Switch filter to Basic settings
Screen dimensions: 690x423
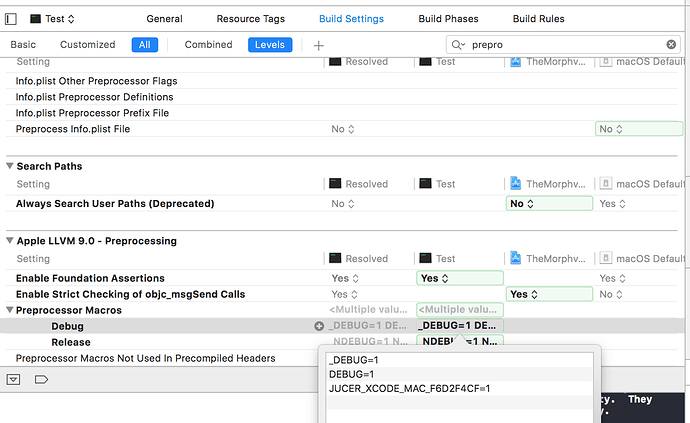click(x=23, y=45)
